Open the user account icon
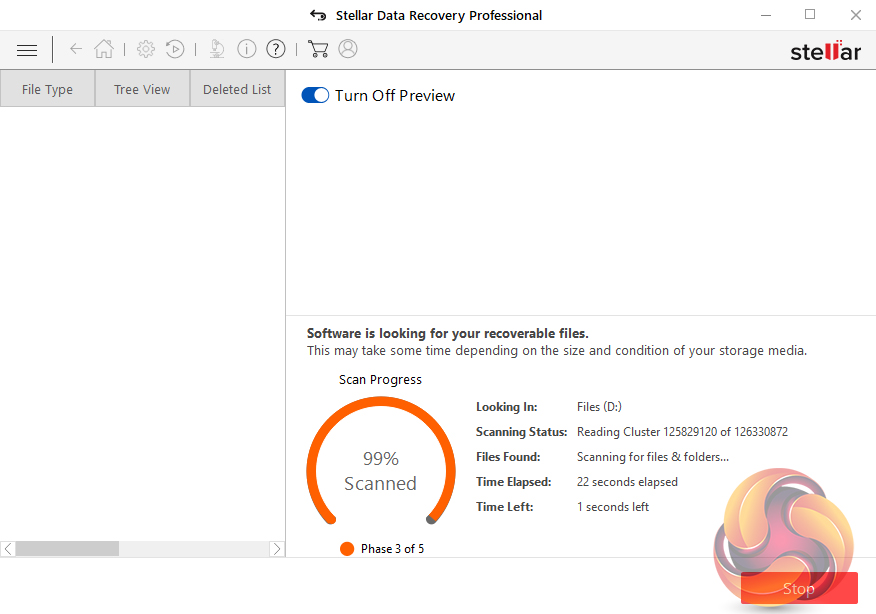This screenshot has height=614, width=876. pos(348,49)
